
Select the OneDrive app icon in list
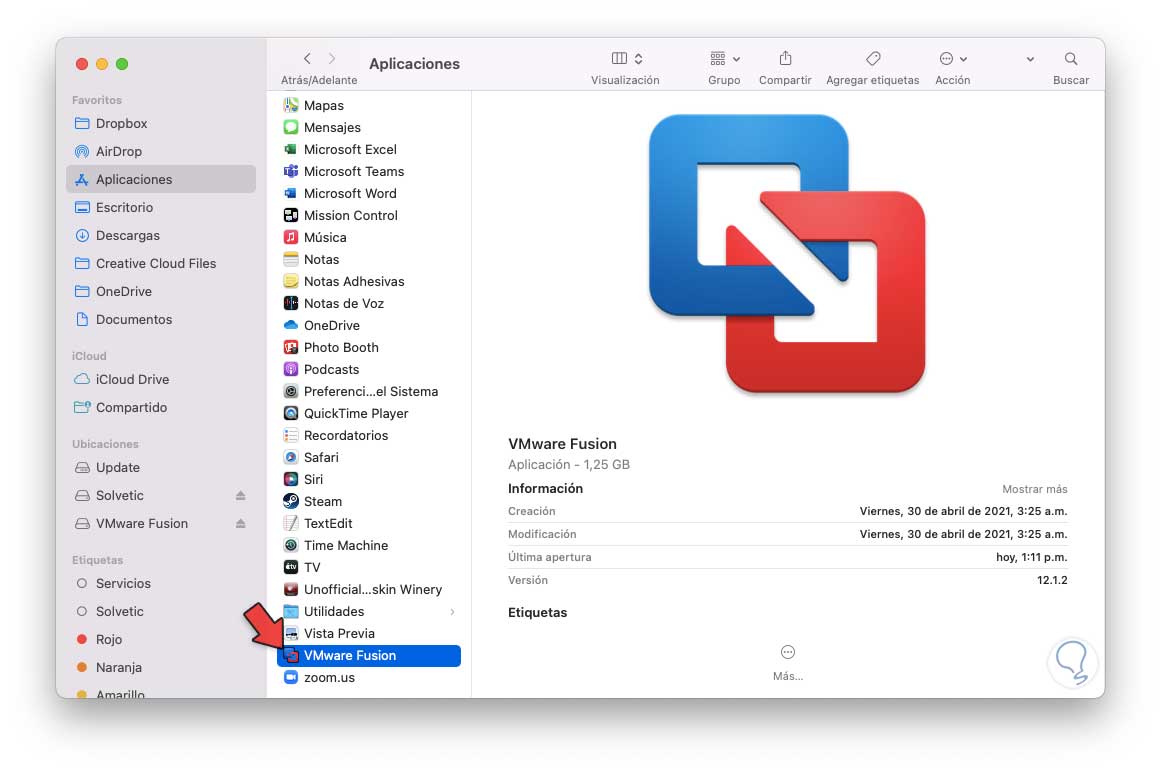(x=291, y=326)
